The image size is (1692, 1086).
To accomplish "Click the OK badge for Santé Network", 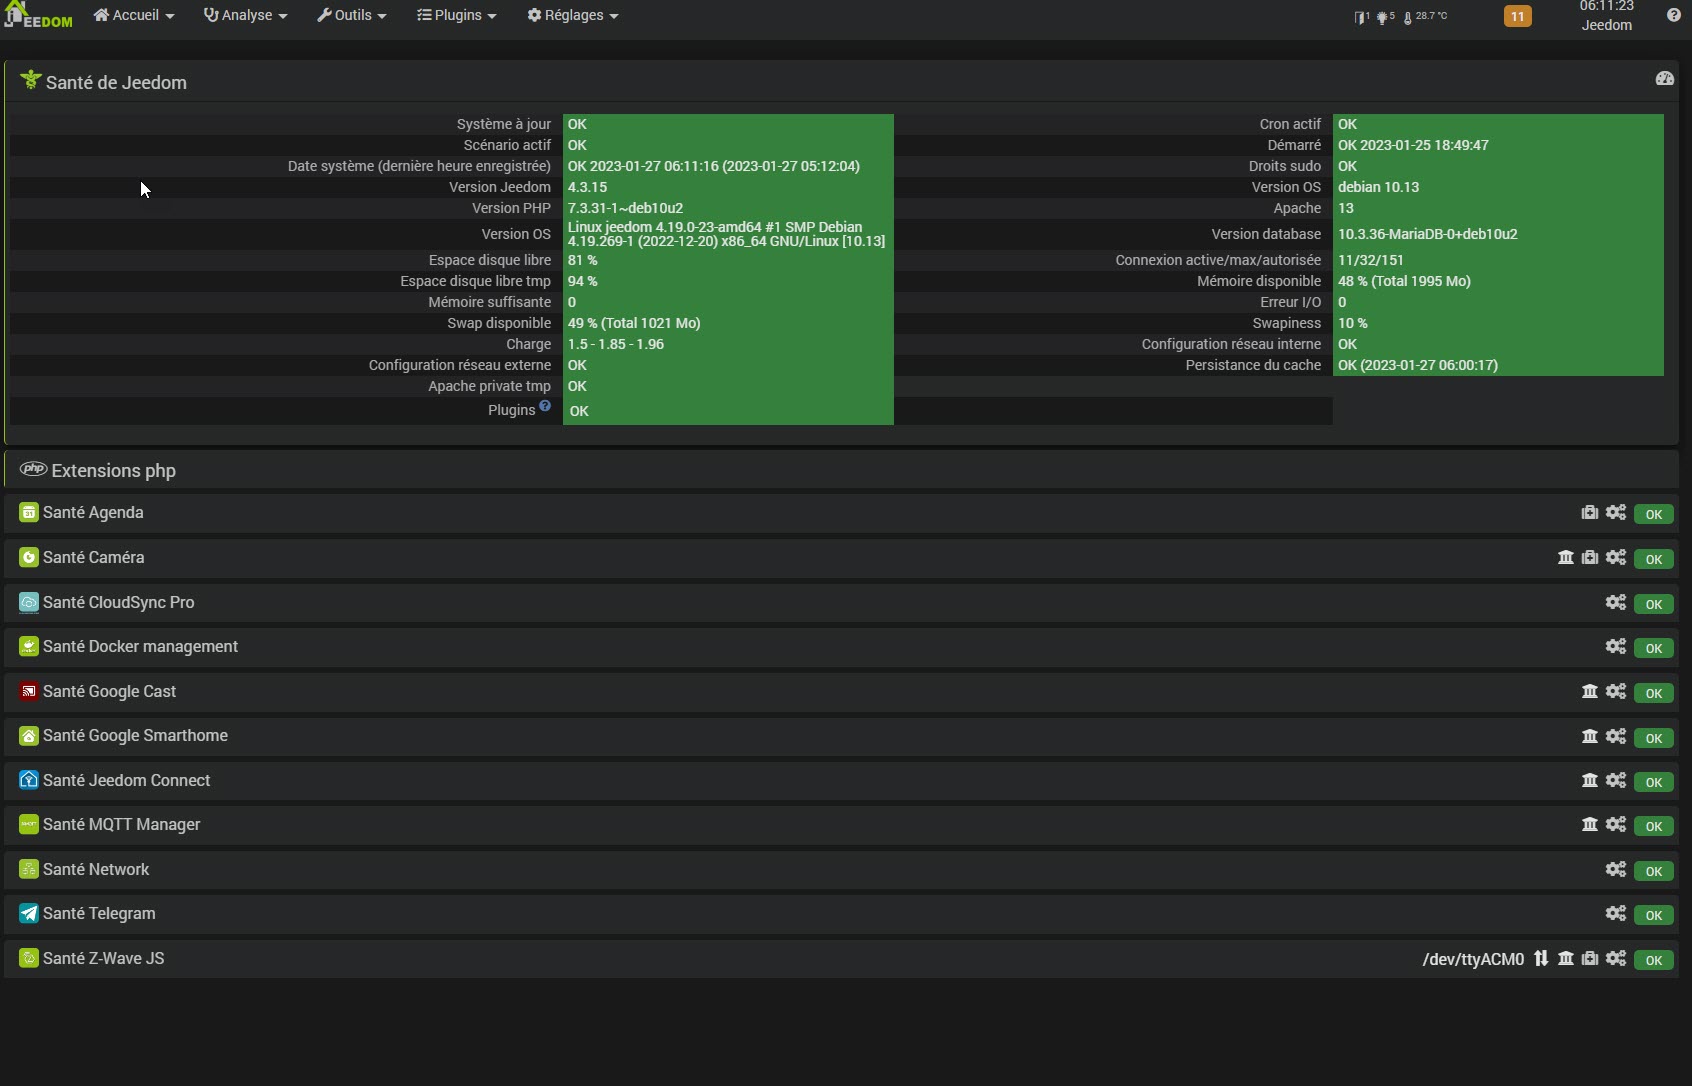I will [x=1654, y=871].
